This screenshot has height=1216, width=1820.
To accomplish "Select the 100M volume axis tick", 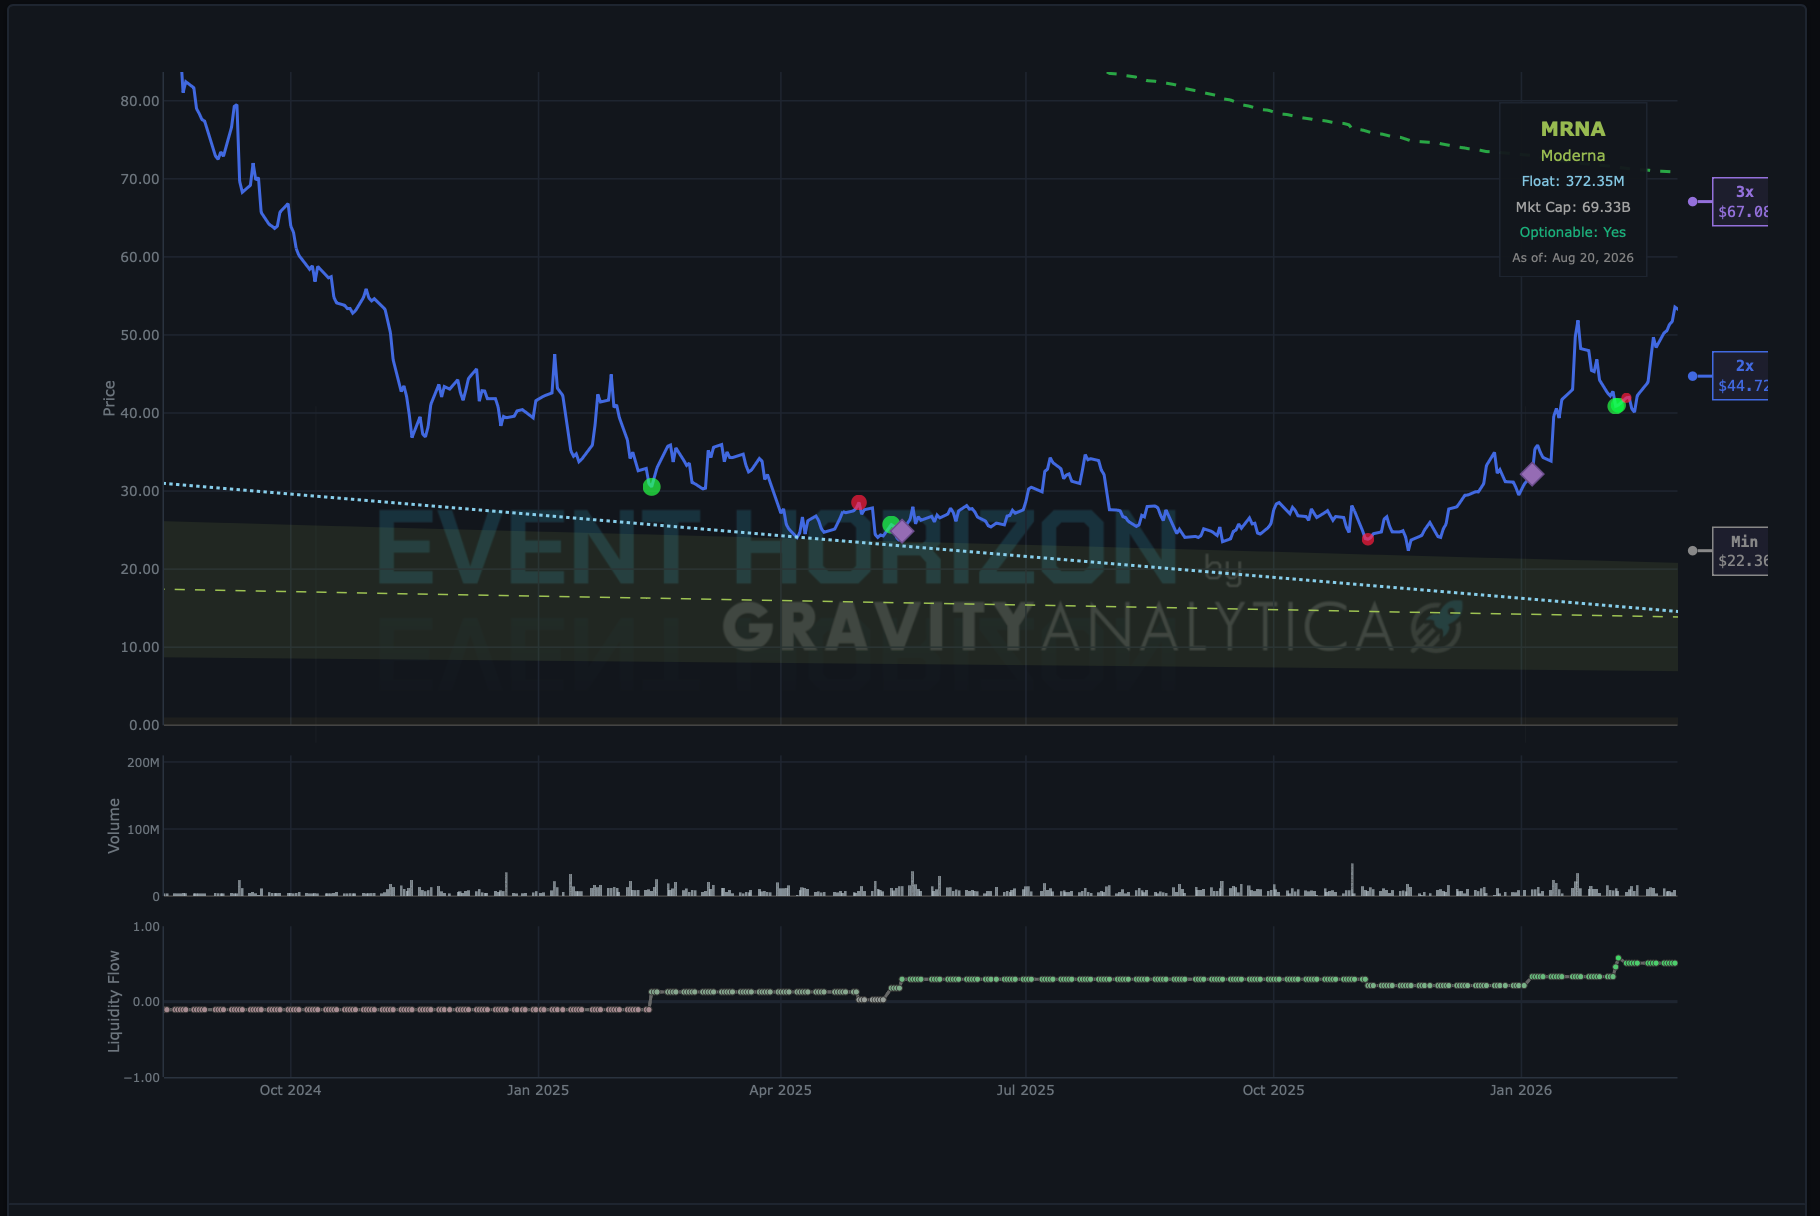I will click(143, 829).
